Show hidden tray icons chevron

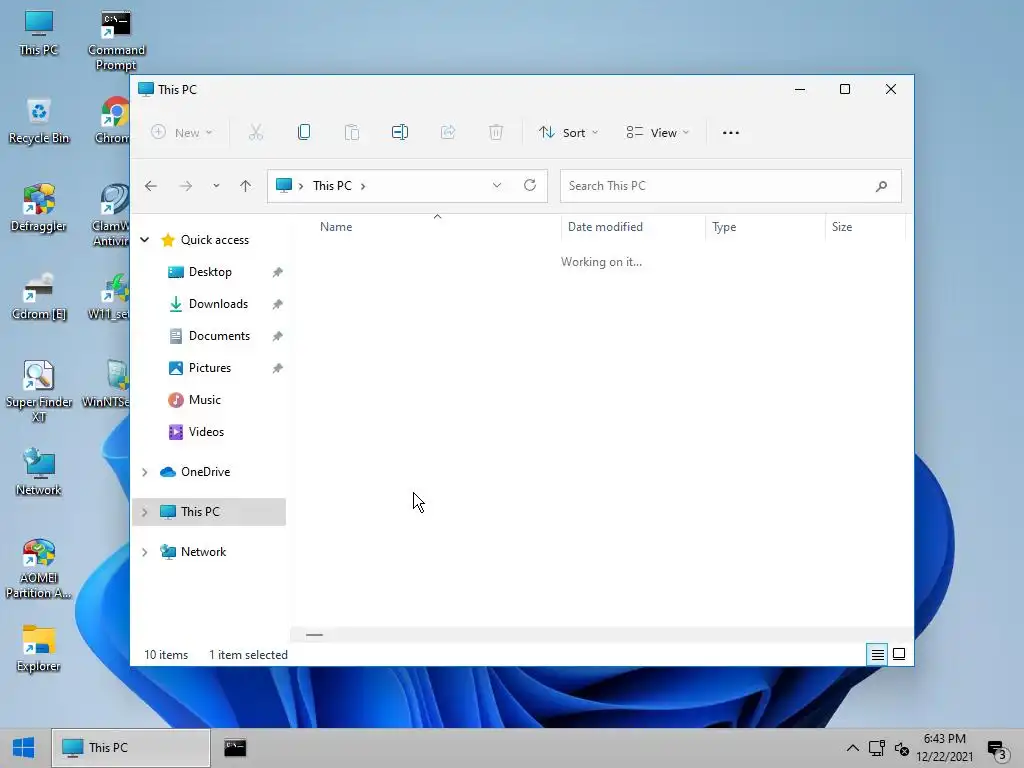coord(852,748)
